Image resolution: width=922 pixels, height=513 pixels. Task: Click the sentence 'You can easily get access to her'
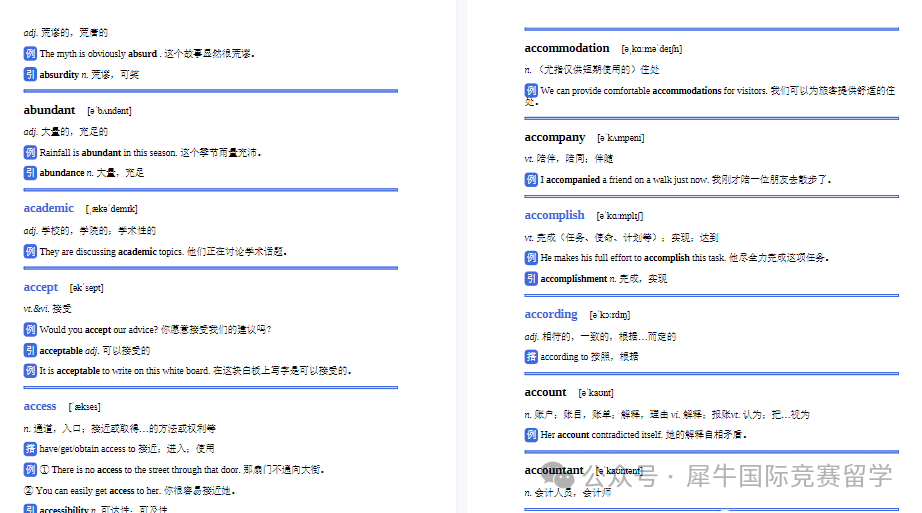(x=129, y=490)
